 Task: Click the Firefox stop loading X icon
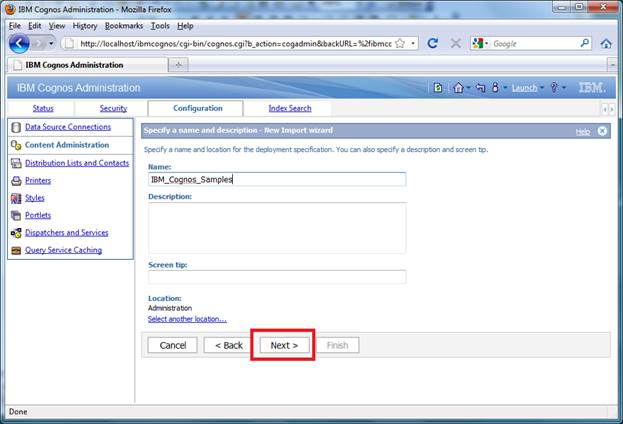(x=456, y=43)
